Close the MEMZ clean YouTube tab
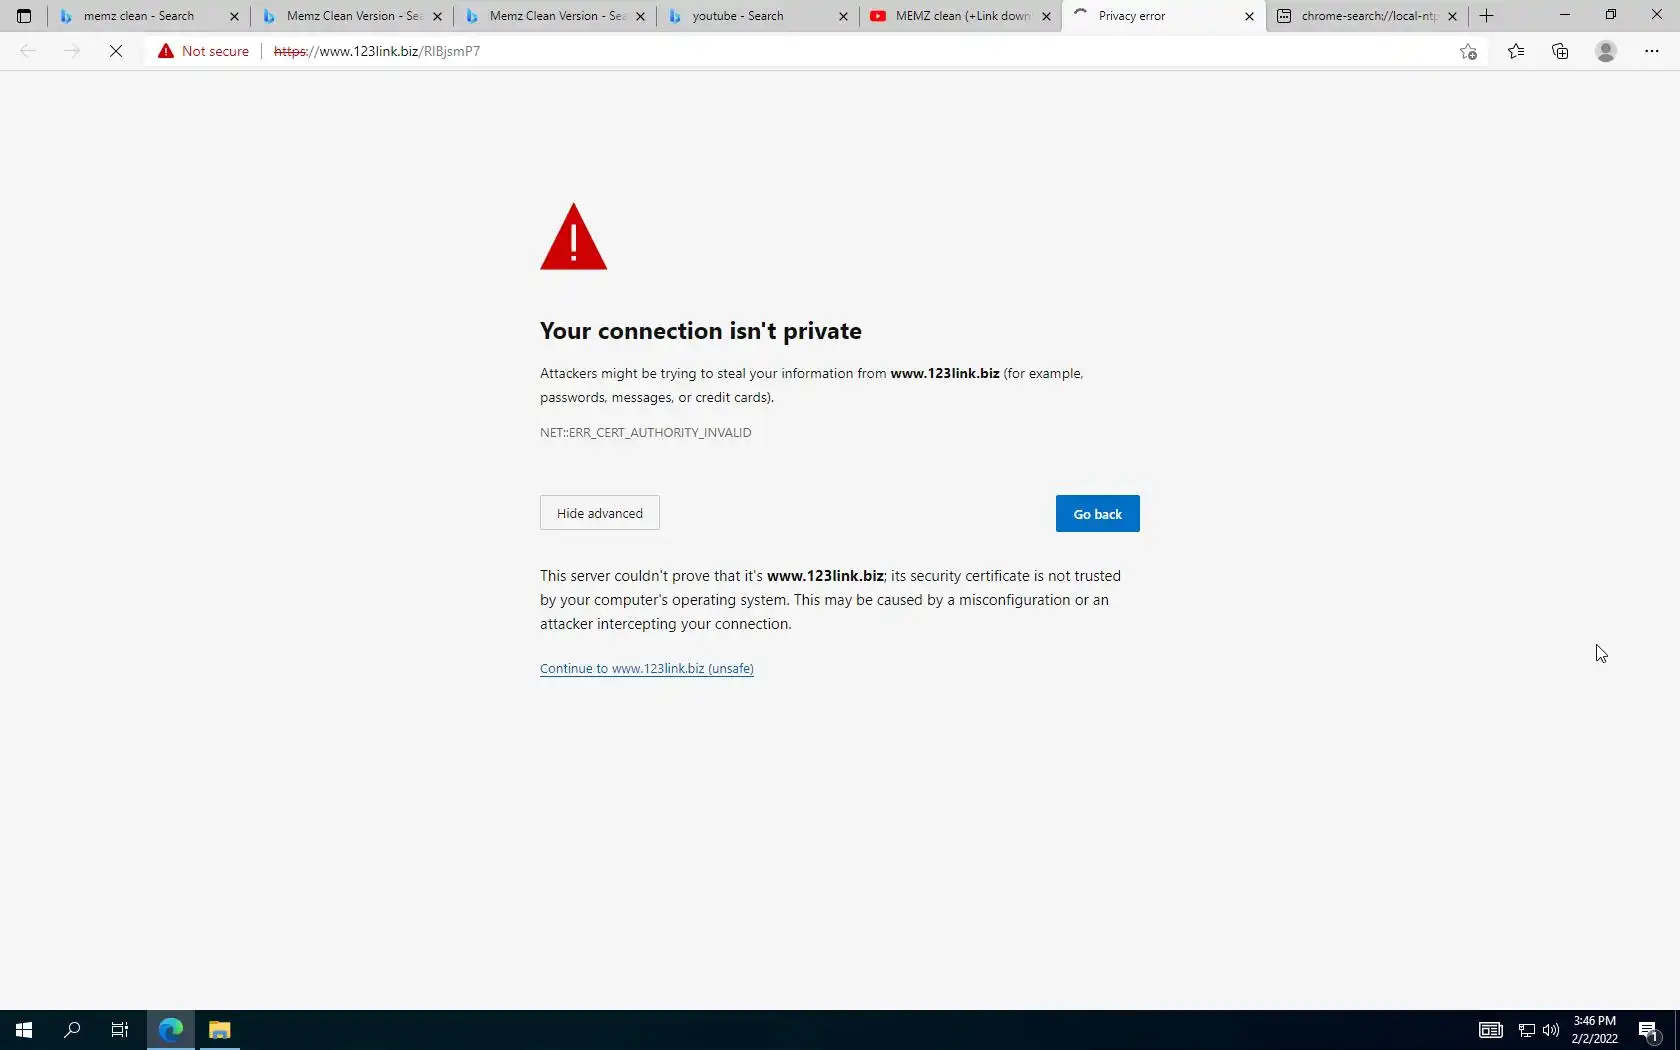This screenshot has height=1050, width=1680. 1046,16
